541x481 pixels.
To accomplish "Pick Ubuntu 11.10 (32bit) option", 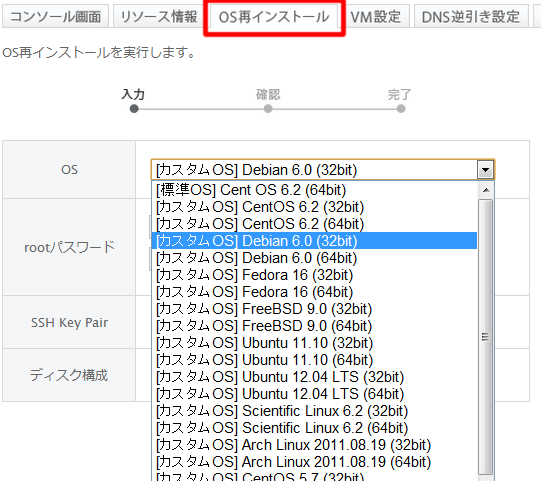I will click(314, 343).
